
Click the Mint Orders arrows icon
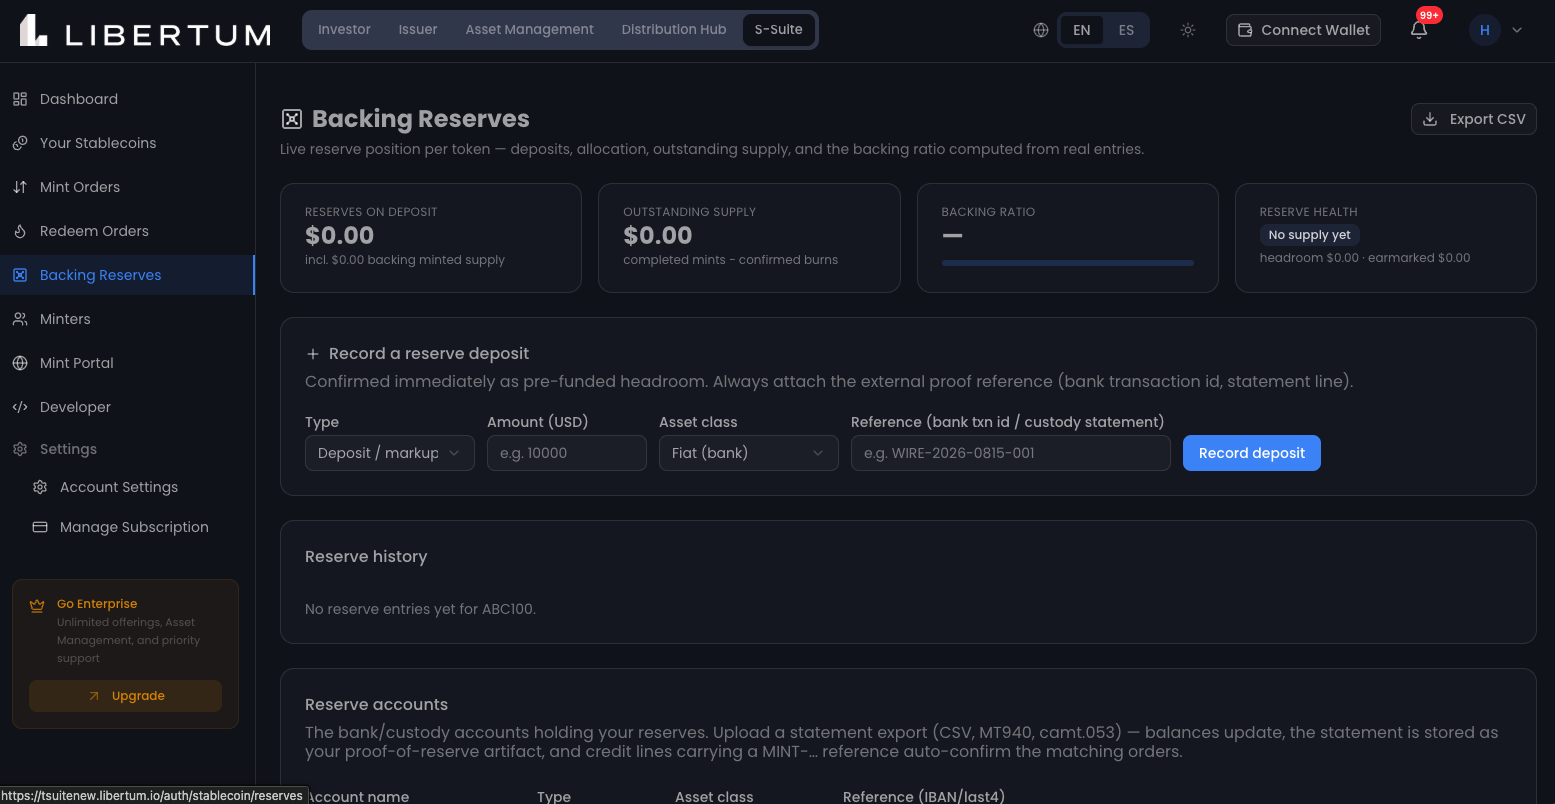click(x=20, y=187)
